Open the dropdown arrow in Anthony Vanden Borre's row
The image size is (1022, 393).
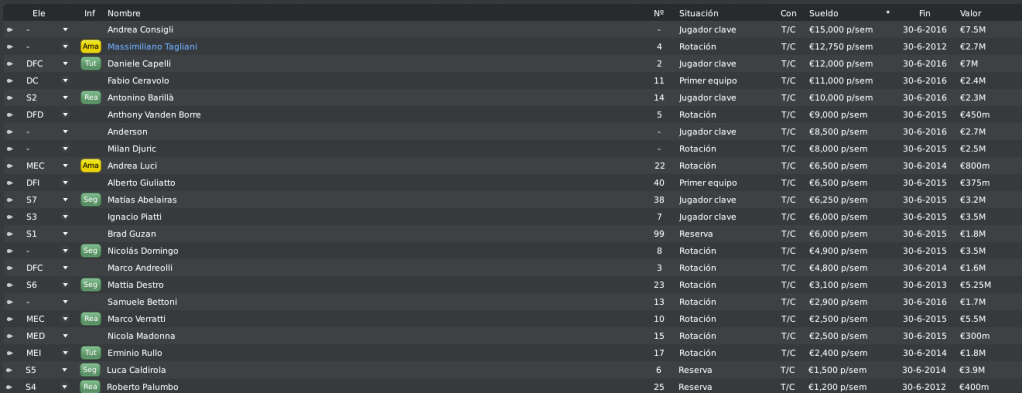[x=65, y=115]
